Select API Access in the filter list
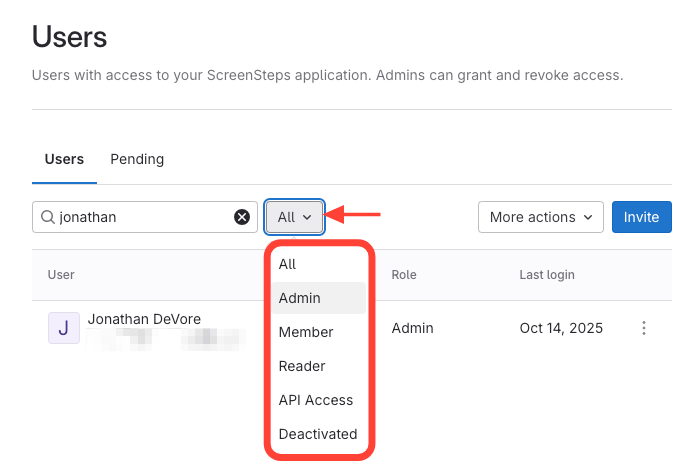Screen dimensions: 695x468 (x=316, y=400)
